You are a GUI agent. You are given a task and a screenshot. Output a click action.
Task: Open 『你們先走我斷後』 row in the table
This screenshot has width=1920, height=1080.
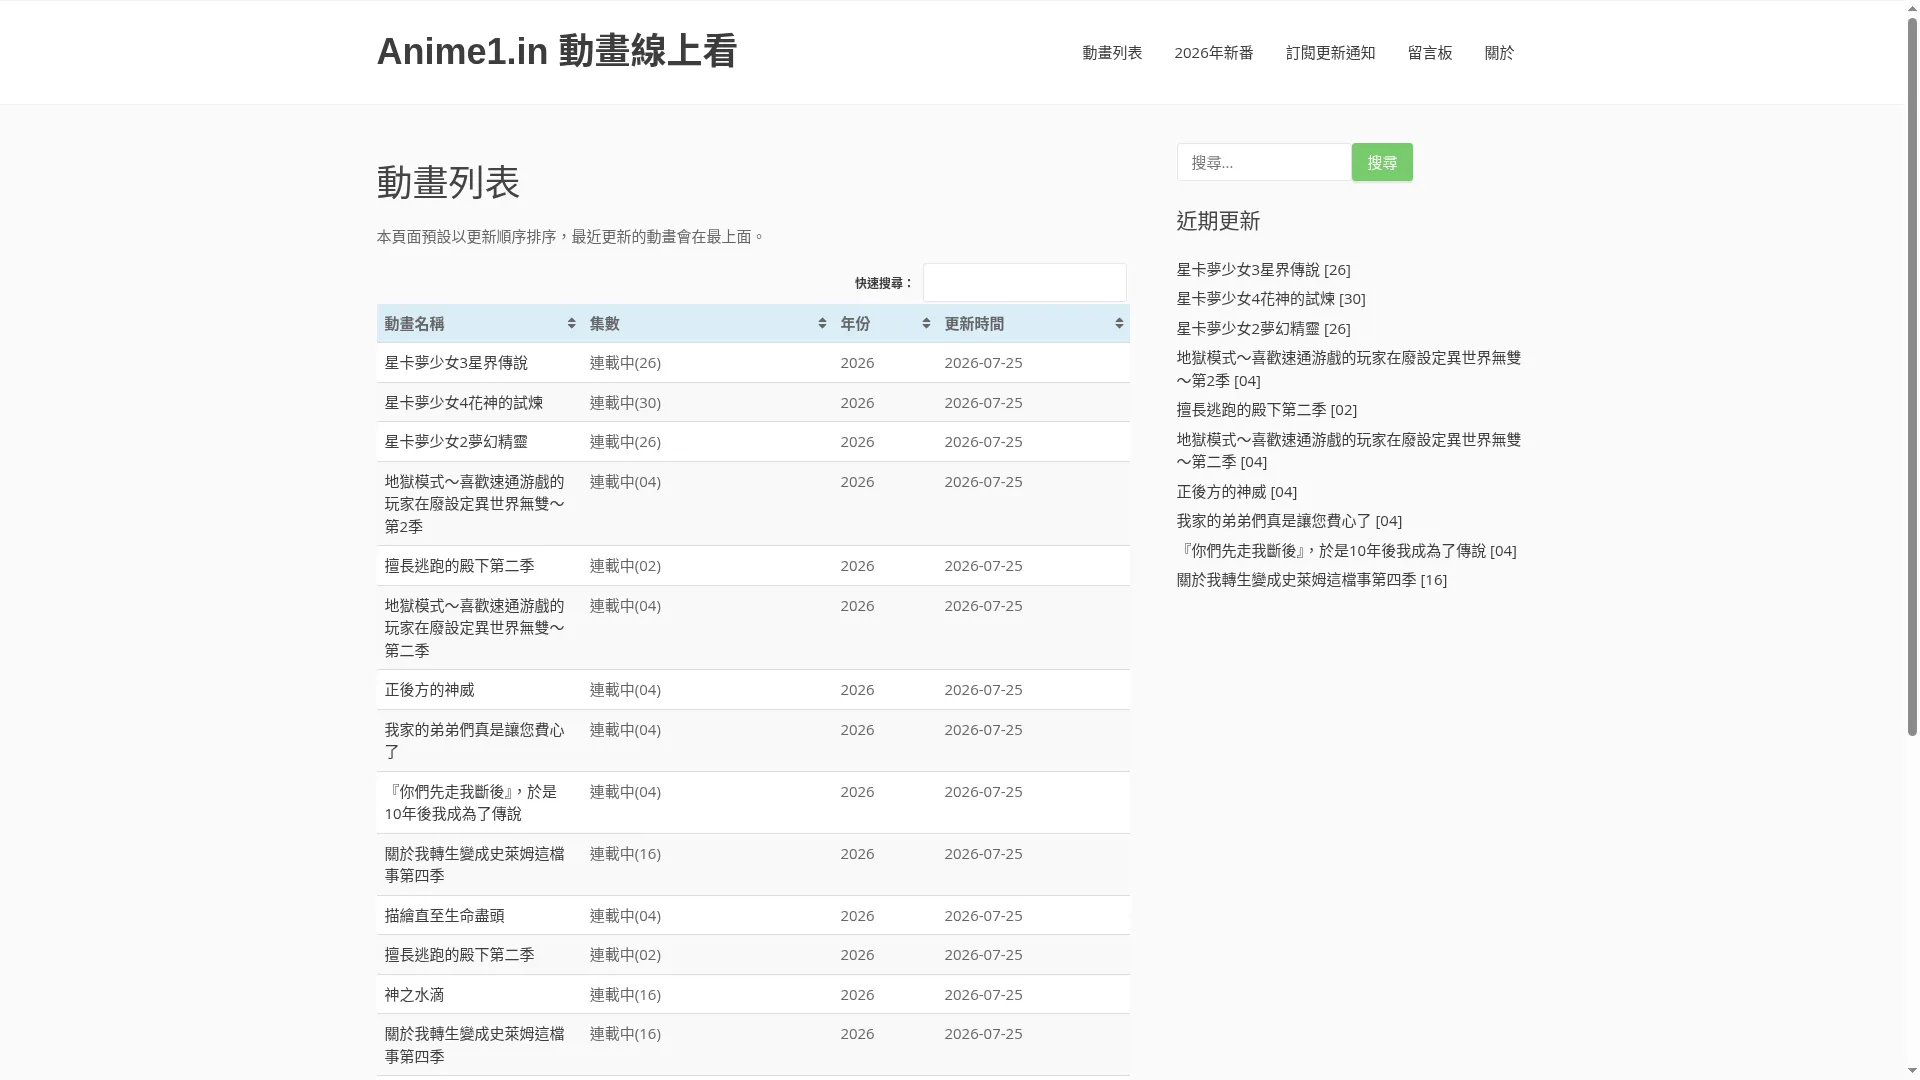(x=471, y=803)
